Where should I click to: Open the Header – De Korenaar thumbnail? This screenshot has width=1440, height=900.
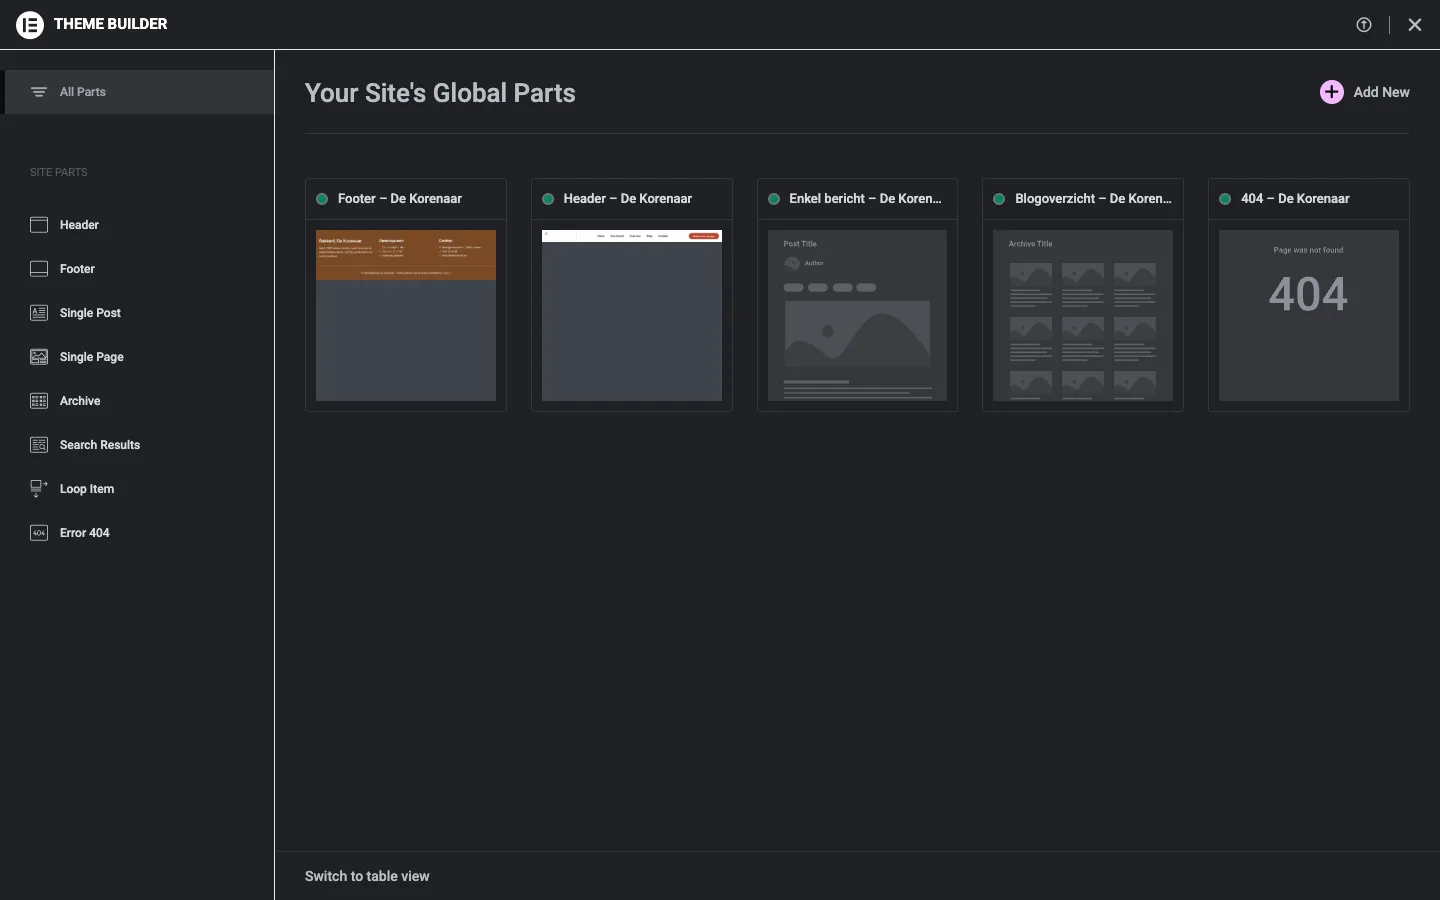[x=632, y=315]
